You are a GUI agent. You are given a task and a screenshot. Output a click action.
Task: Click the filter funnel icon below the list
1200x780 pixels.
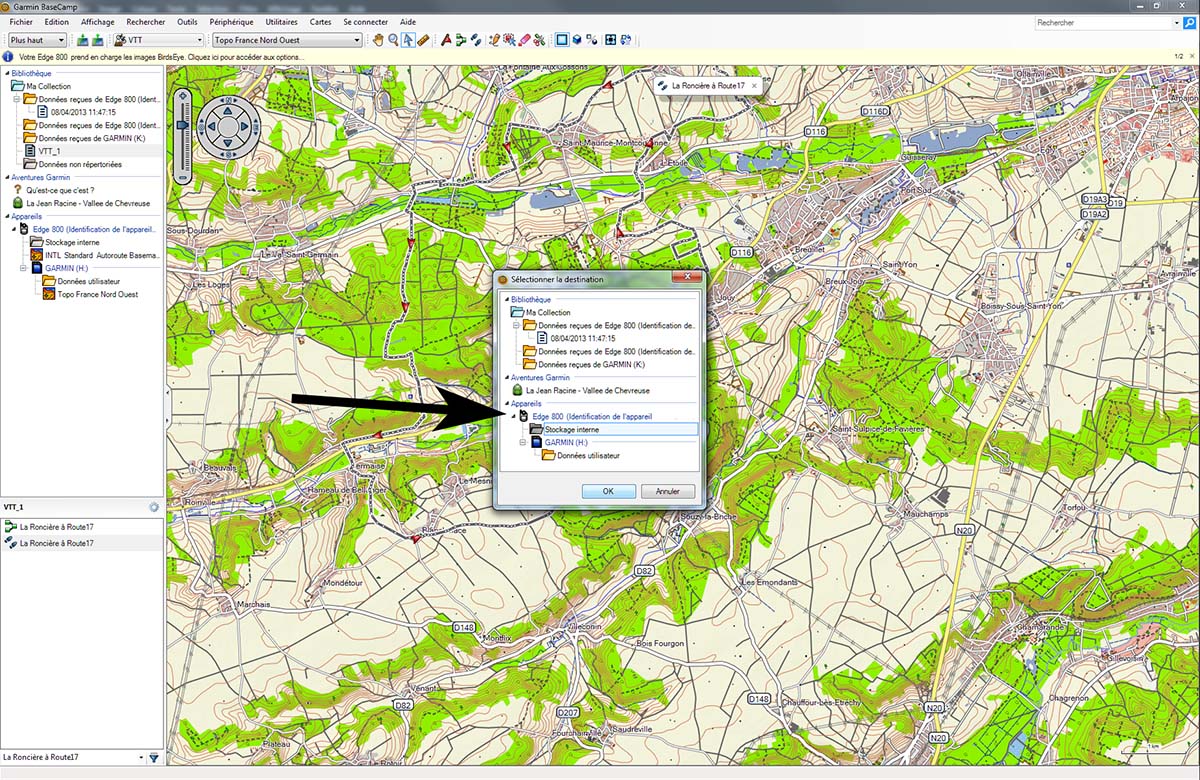click(154, 758)
